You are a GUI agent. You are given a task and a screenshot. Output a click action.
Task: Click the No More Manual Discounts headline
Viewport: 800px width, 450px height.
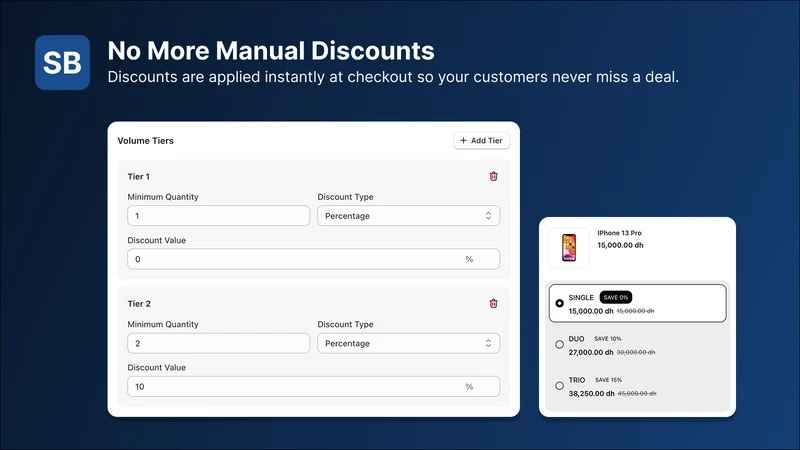pos(271,51)
